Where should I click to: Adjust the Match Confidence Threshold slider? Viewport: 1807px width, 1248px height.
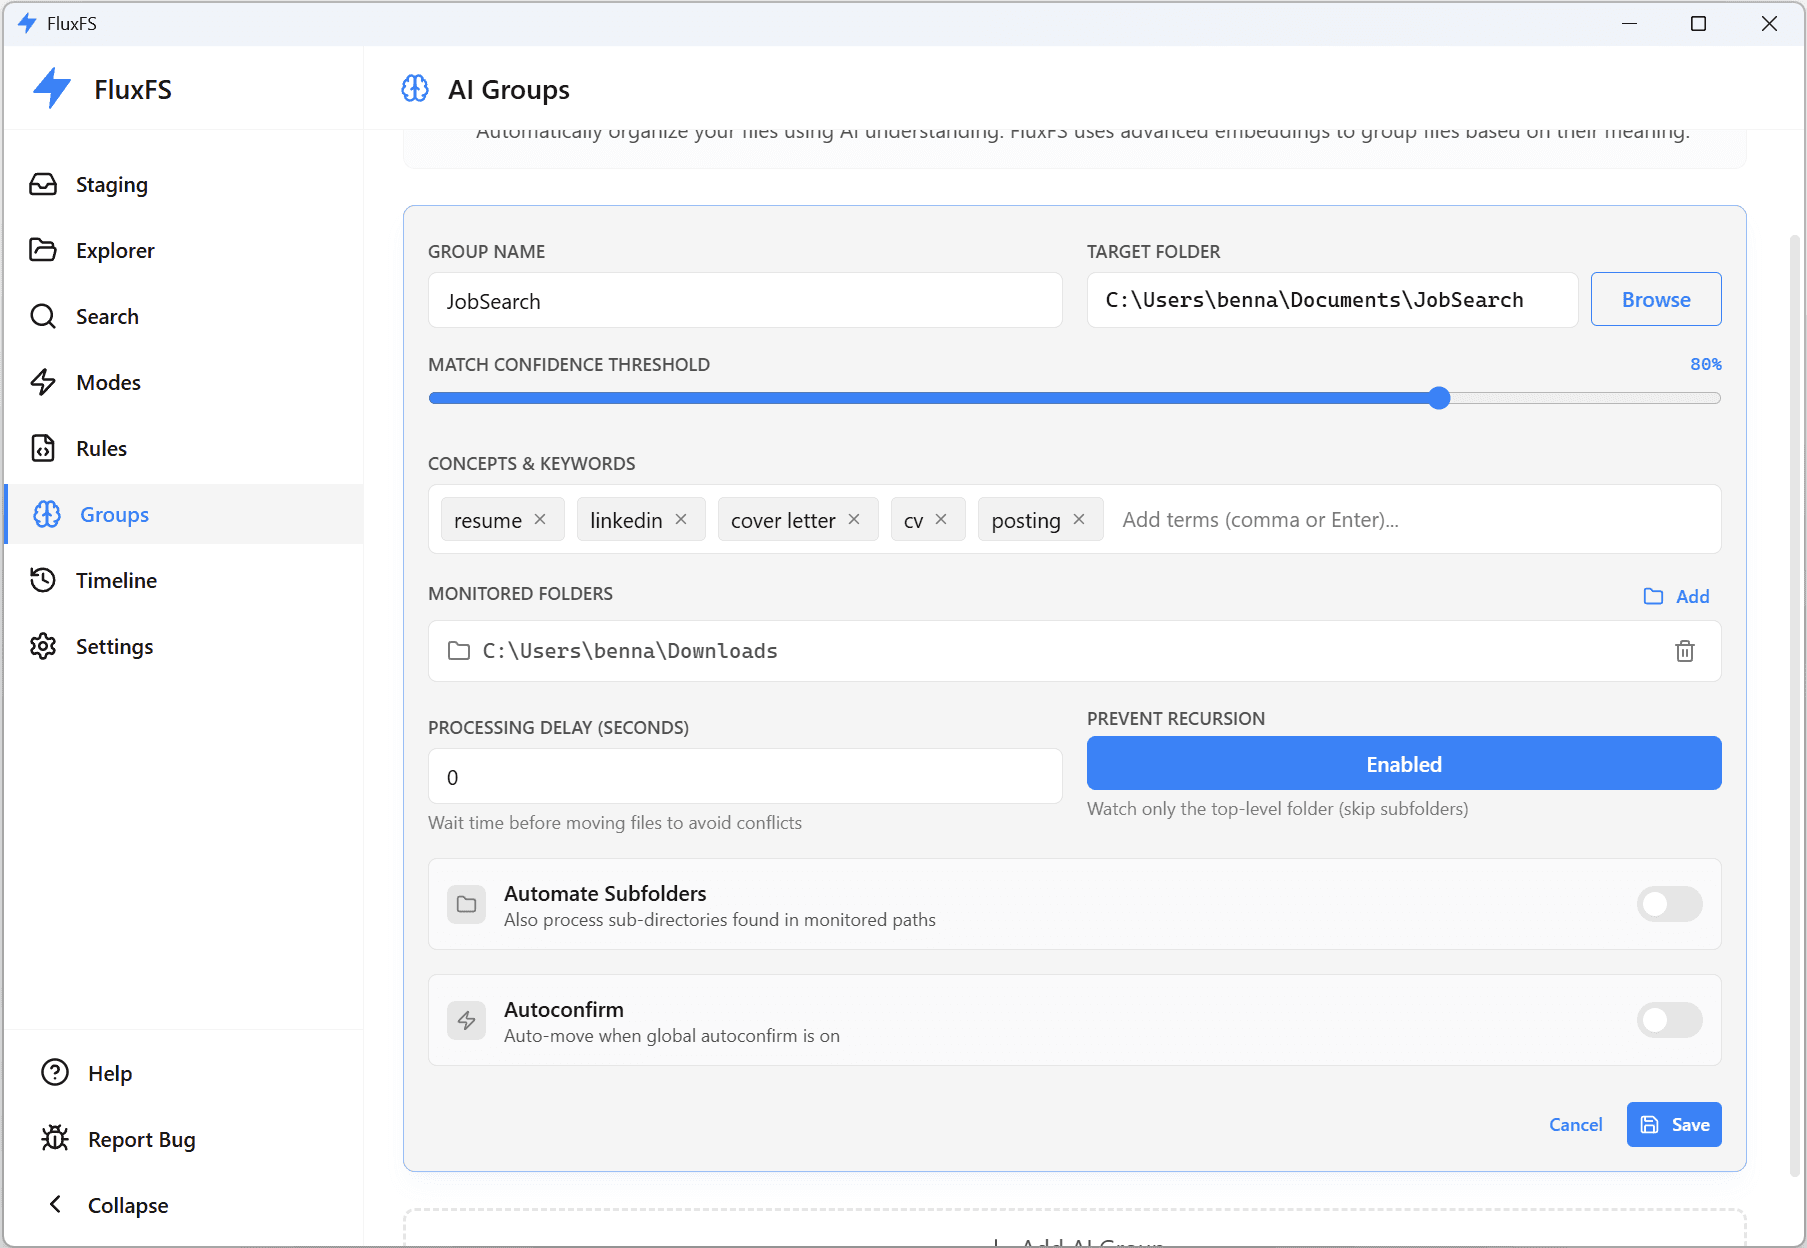[1438, 397]
